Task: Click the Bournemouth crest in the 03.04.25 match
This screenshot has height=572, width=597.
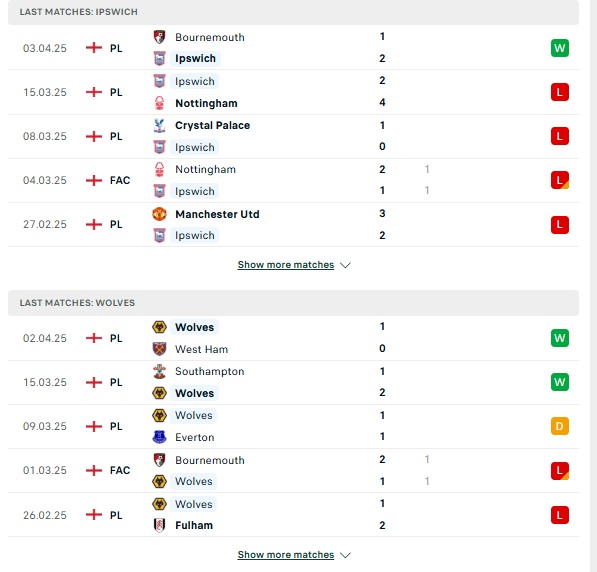Action: point(159,37)
